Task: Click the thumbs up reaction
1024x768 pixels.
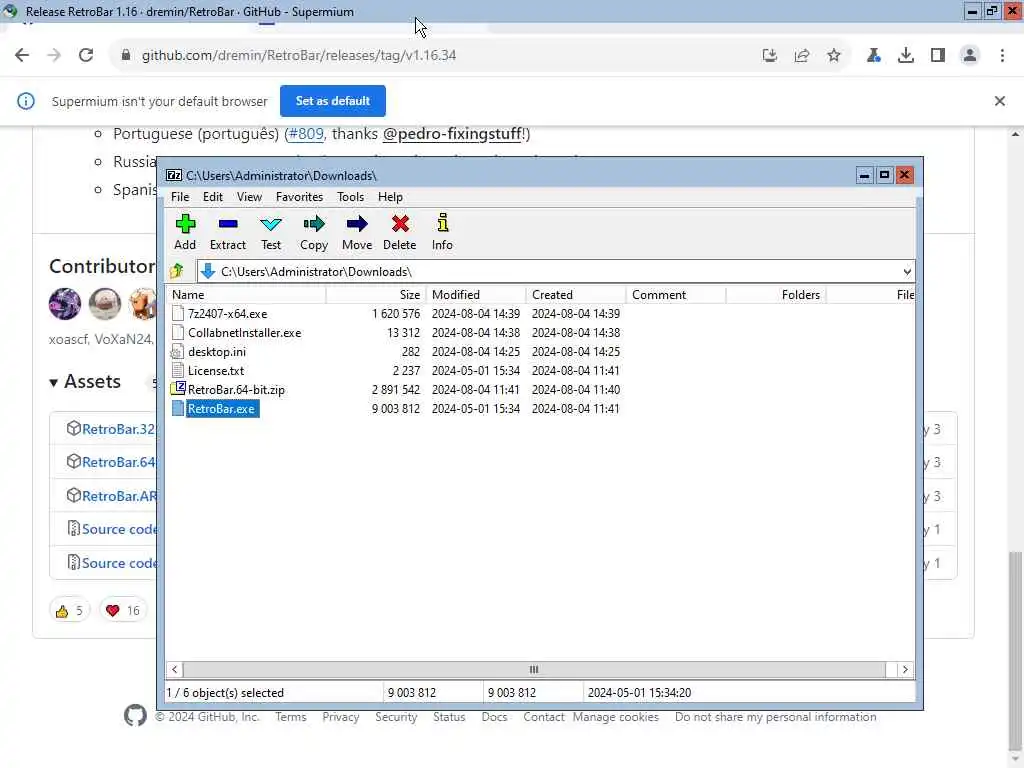Action: 70,611
